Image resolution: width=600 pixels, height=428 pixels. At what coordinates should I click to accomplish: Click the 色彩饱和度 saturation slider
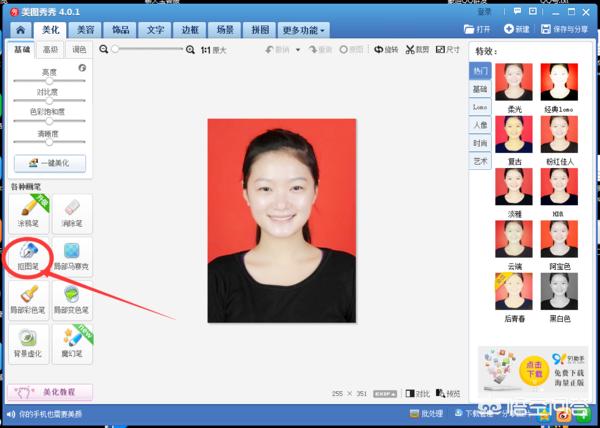(x=49, y=121)
